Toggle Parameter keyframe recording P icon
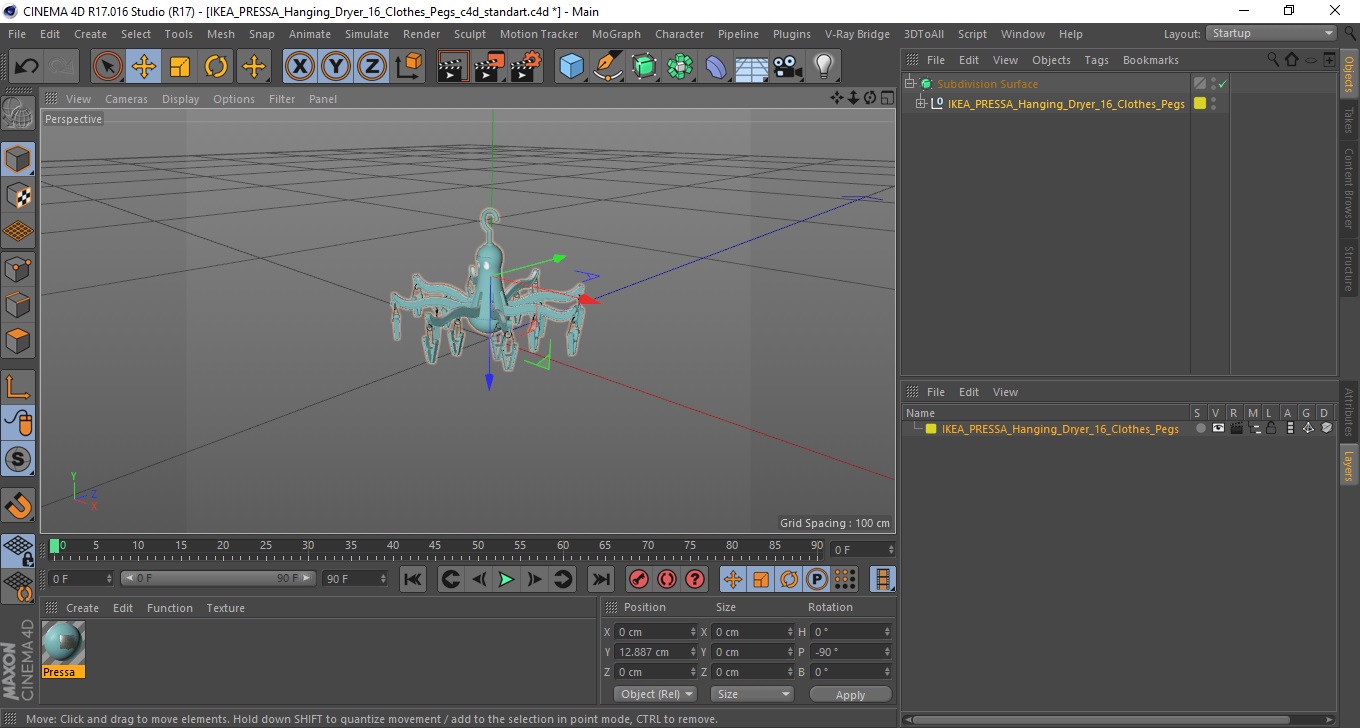Viewport: 1360px width, 728px height. pyautogui.click(x=817, y=579)
